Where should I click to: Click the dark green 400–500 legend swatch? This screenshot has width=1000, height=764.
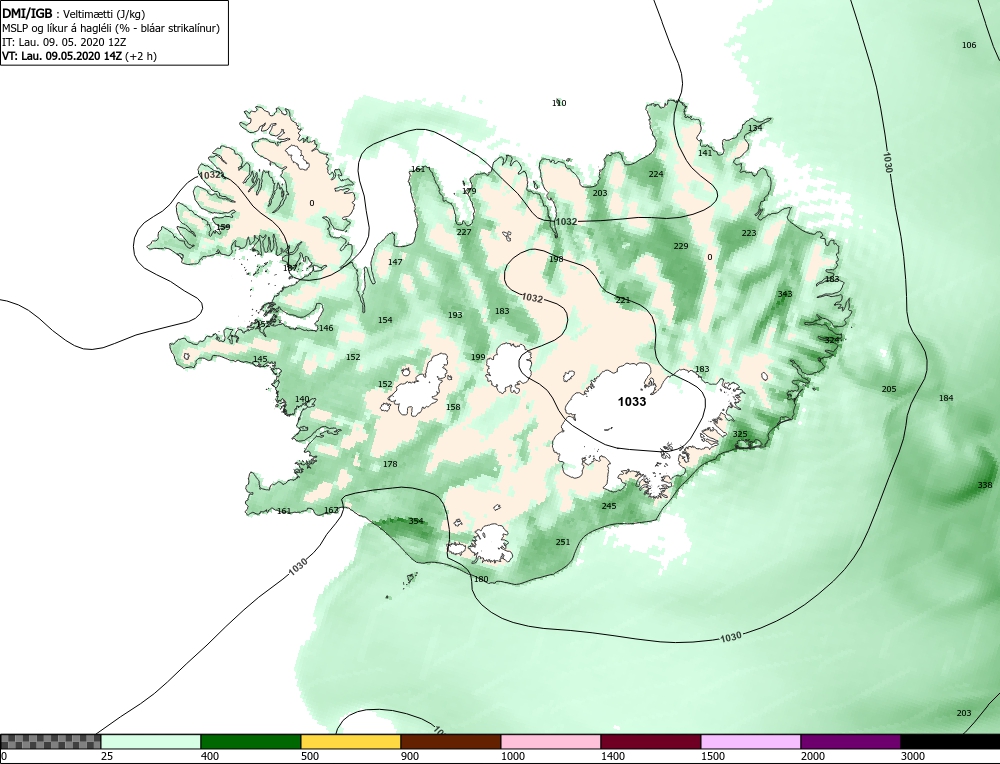251,741
